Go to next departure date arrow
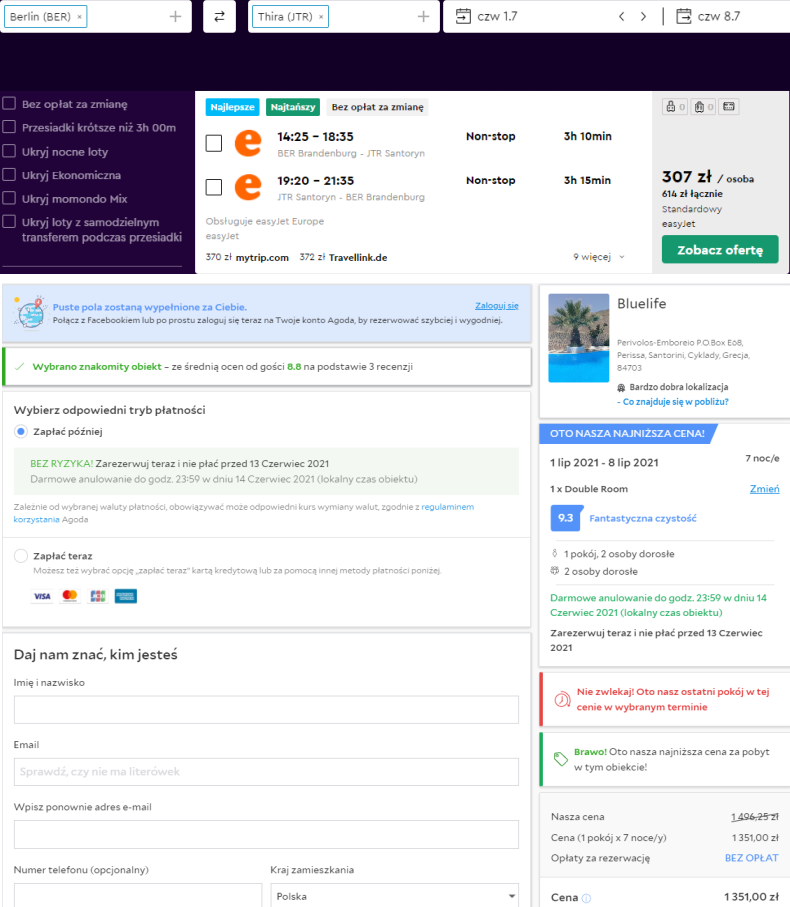The height and width of the screenshot is (907, 790). 643,17
